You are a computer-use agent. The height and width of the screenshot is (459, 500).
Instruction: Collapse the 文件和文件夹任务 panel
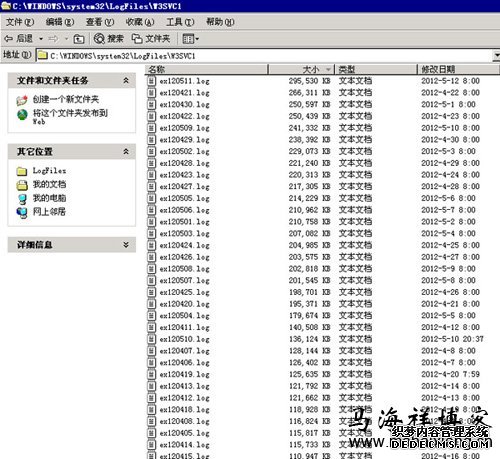[126, 80]
